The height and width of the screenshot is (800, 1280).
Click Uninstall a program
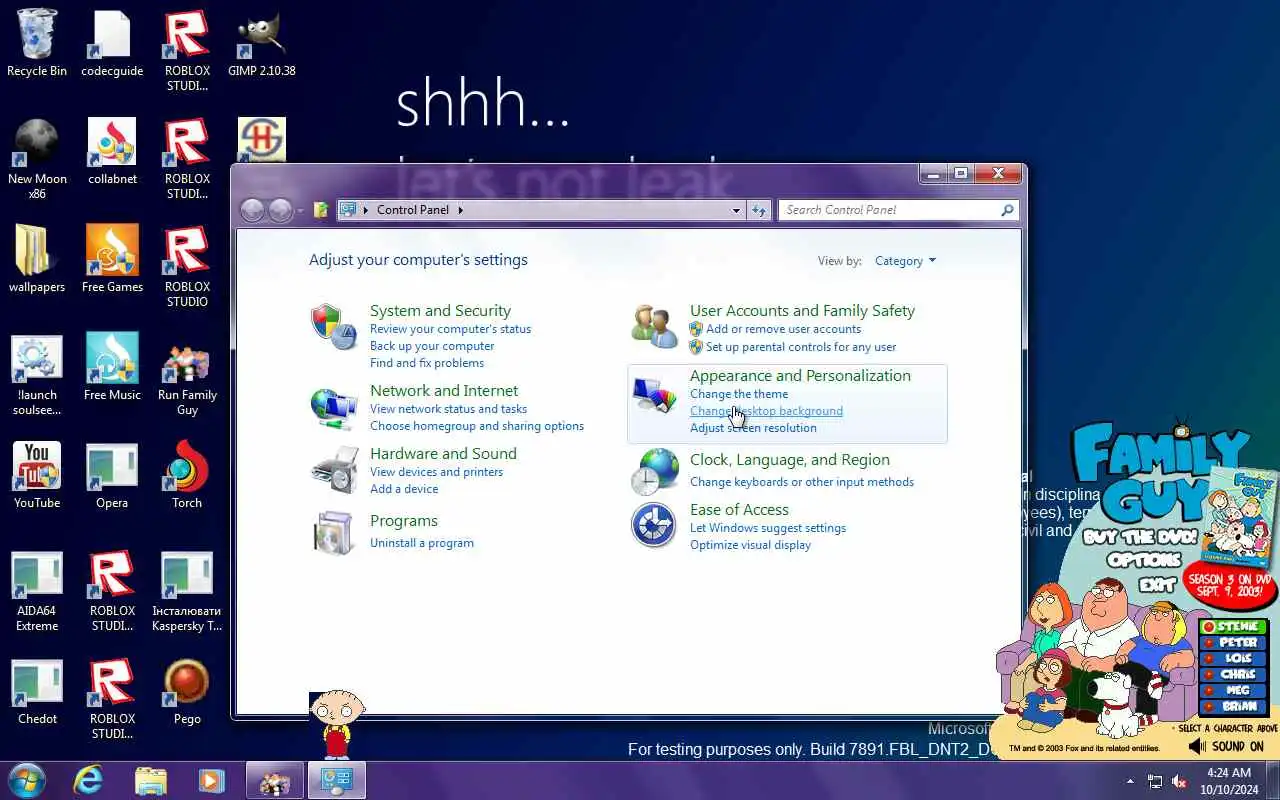click(422, 543)
